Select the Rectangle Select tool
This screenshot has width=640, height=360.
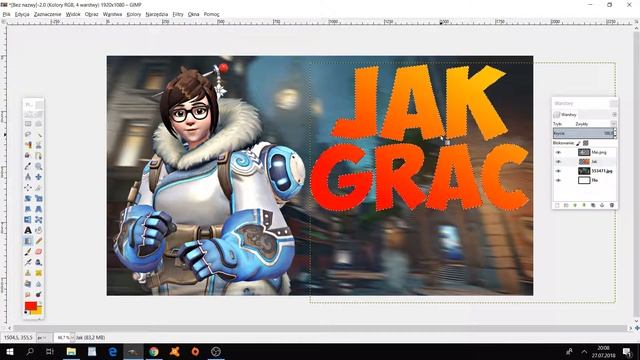pos(28,124)
